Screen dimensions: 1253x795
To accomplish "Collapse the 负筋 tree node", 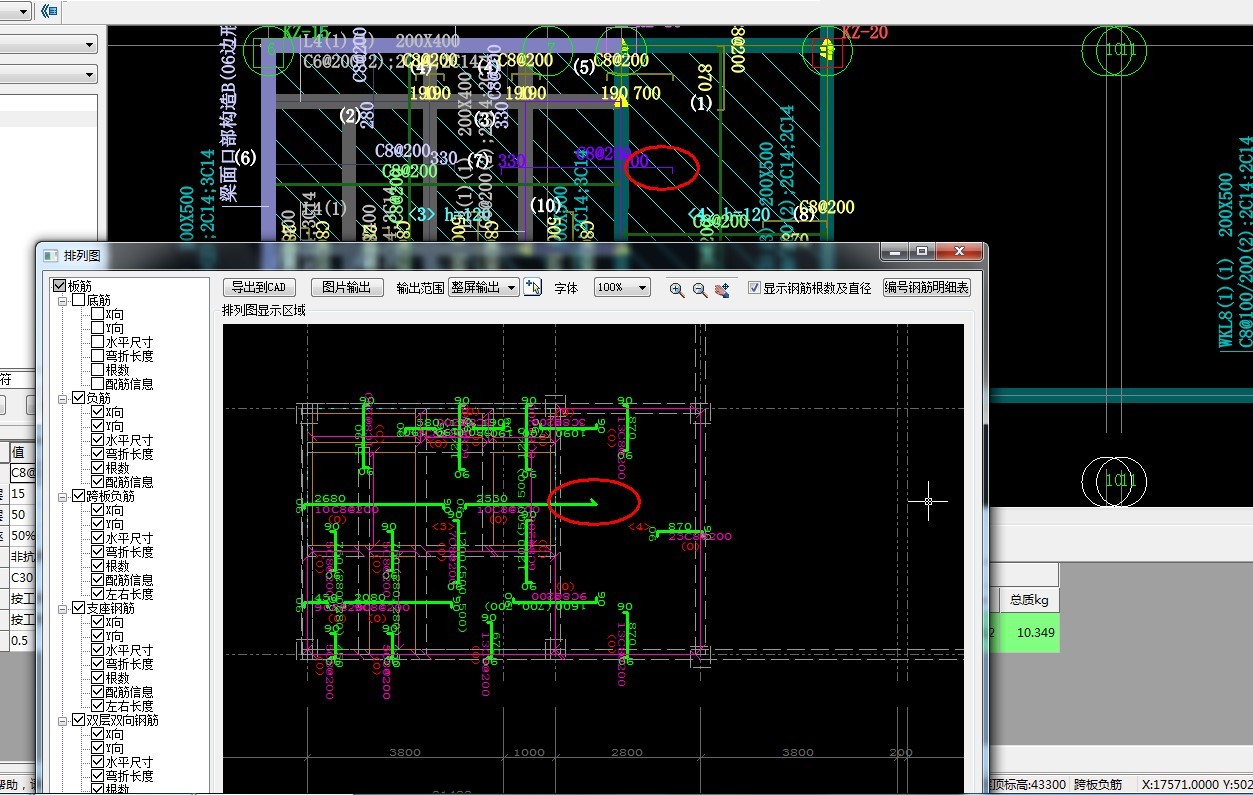I will [x=63, y=398].
